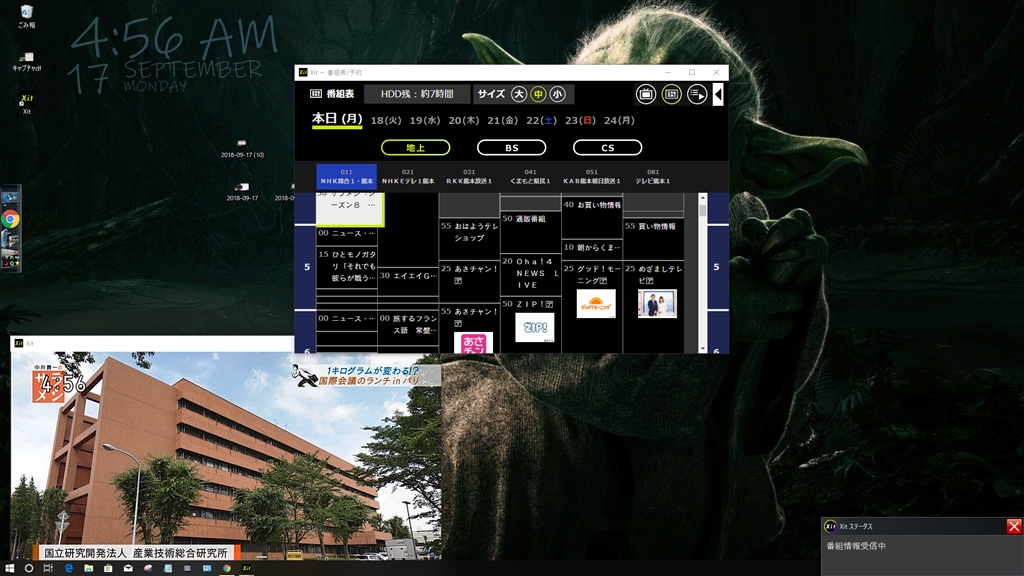The height and width of the screenshot is (576, 1024).
Task: Click the 番組表 title icon
Action: [315, 94]
